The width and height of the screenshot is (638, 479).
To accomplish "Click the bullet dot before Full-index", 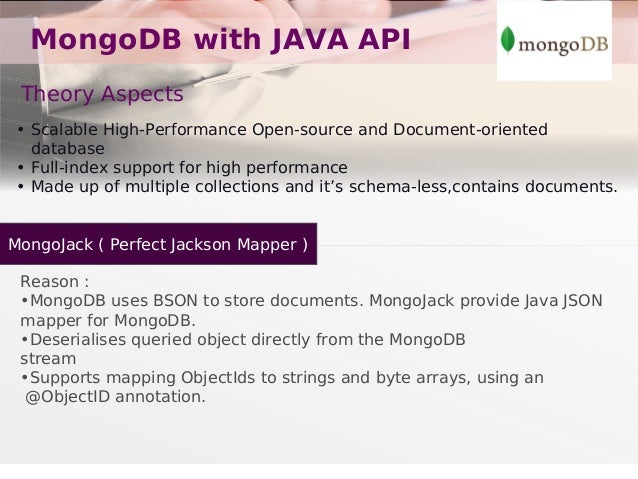I will (21, 168).
